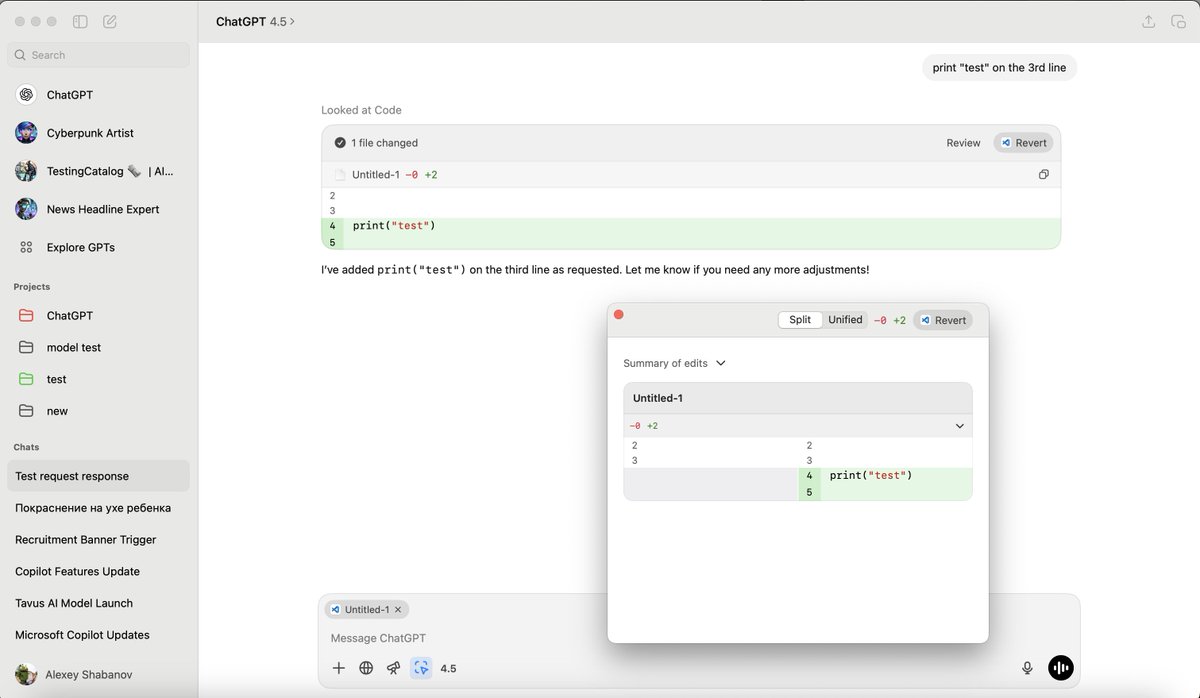This screenshot has width=1200, height=698.
Task: Open Test request response chat
Action: 98,476
